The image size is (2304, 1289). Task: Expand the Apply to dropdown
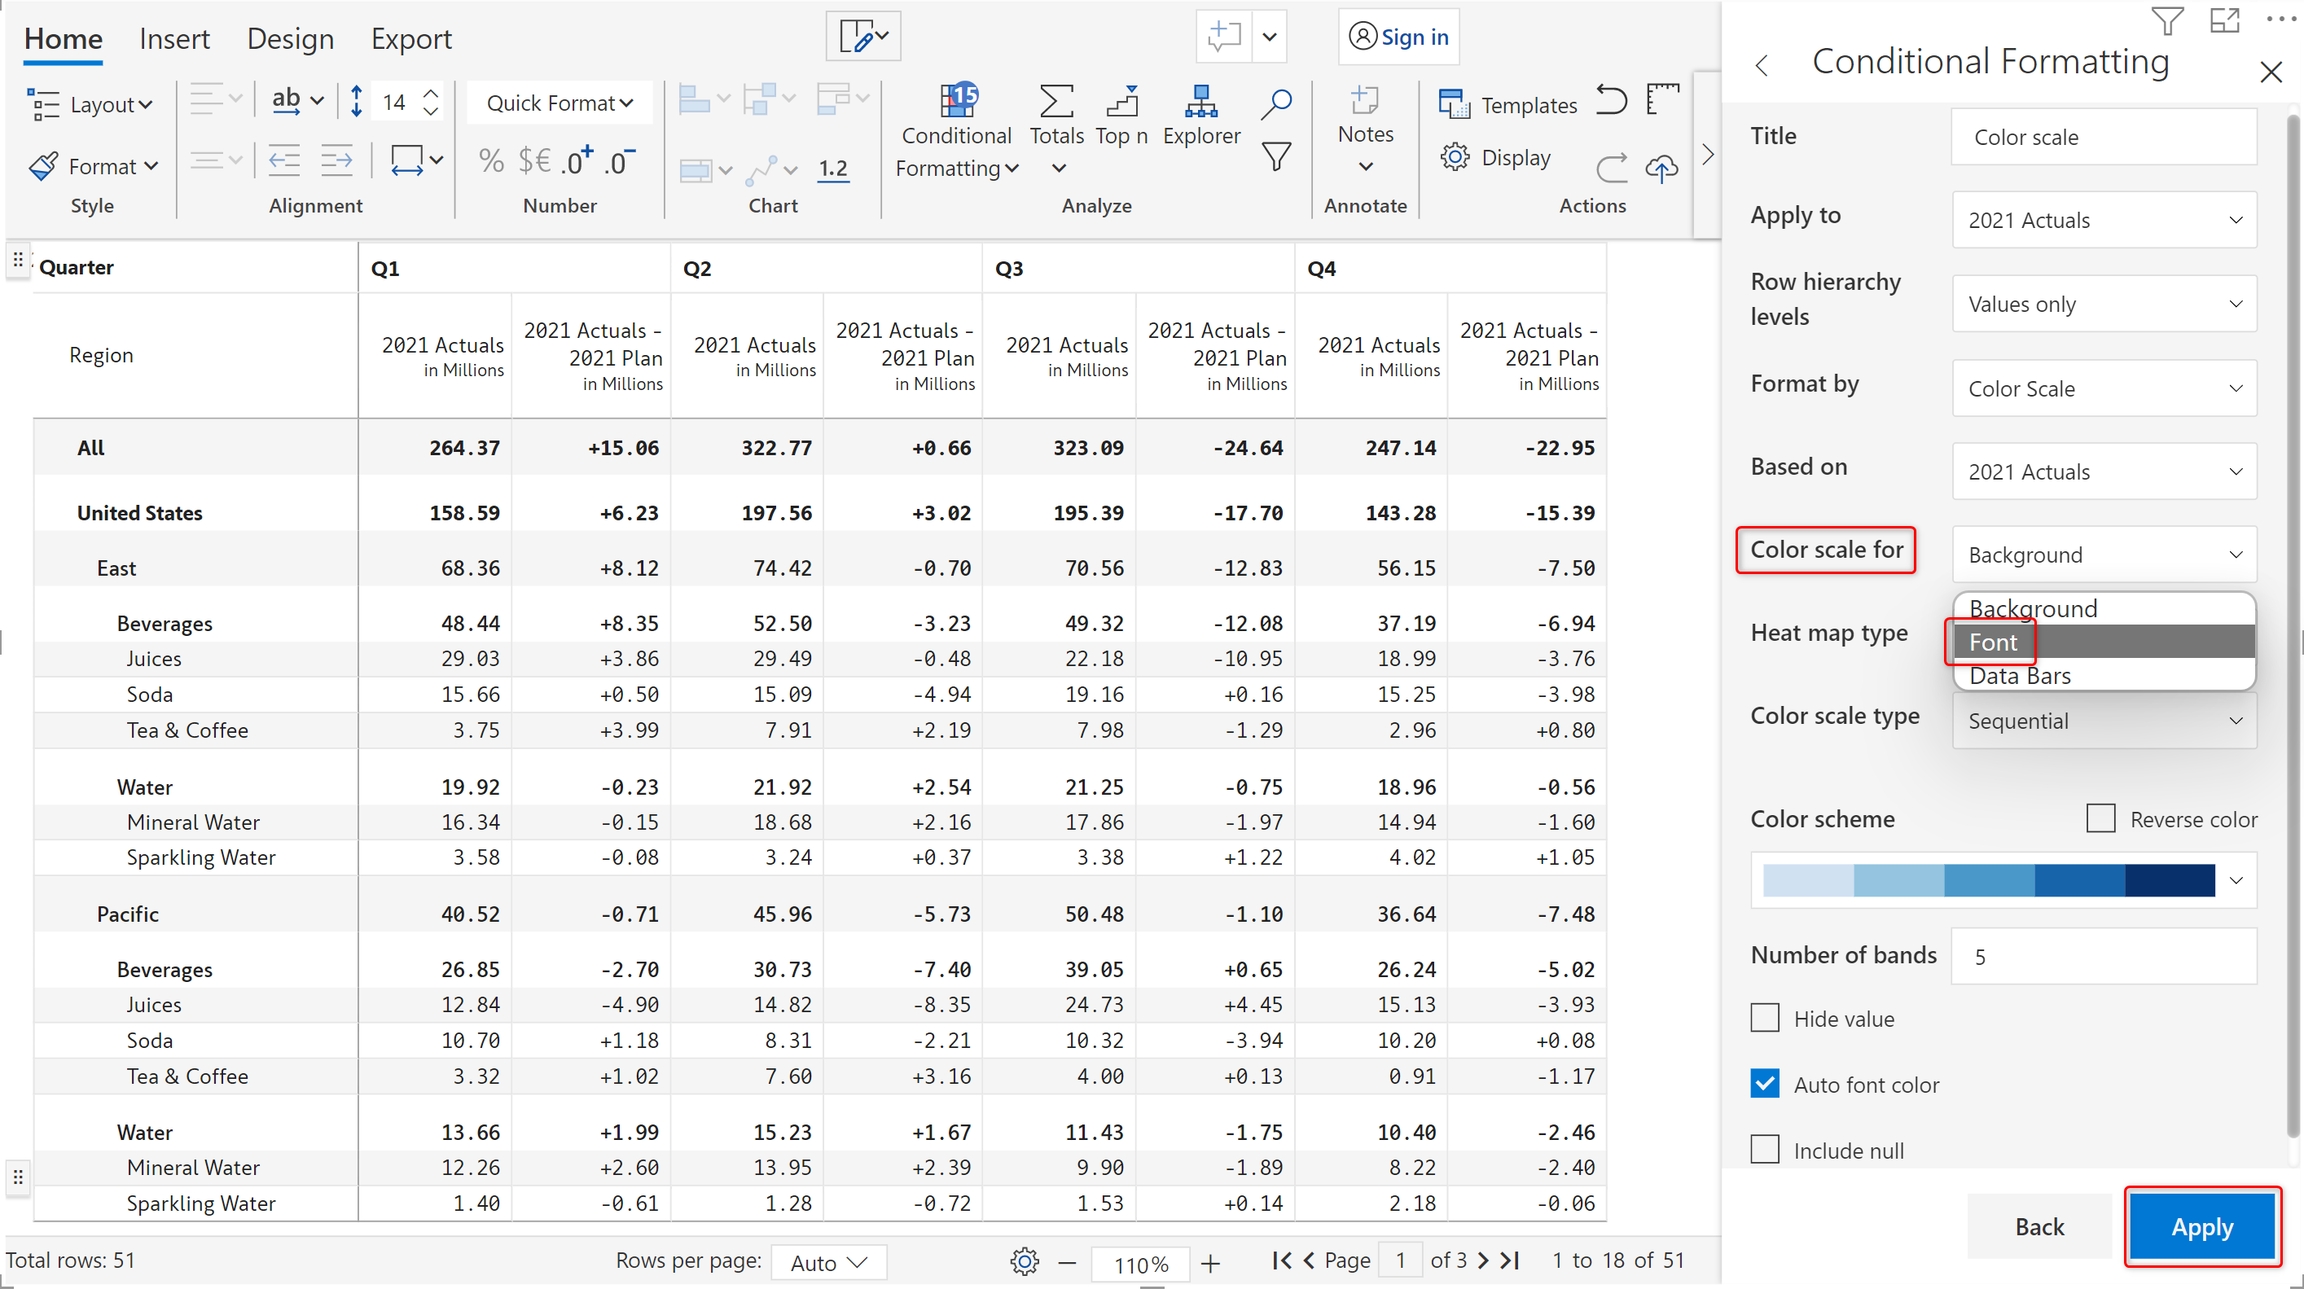click(x=2104, y=220)
